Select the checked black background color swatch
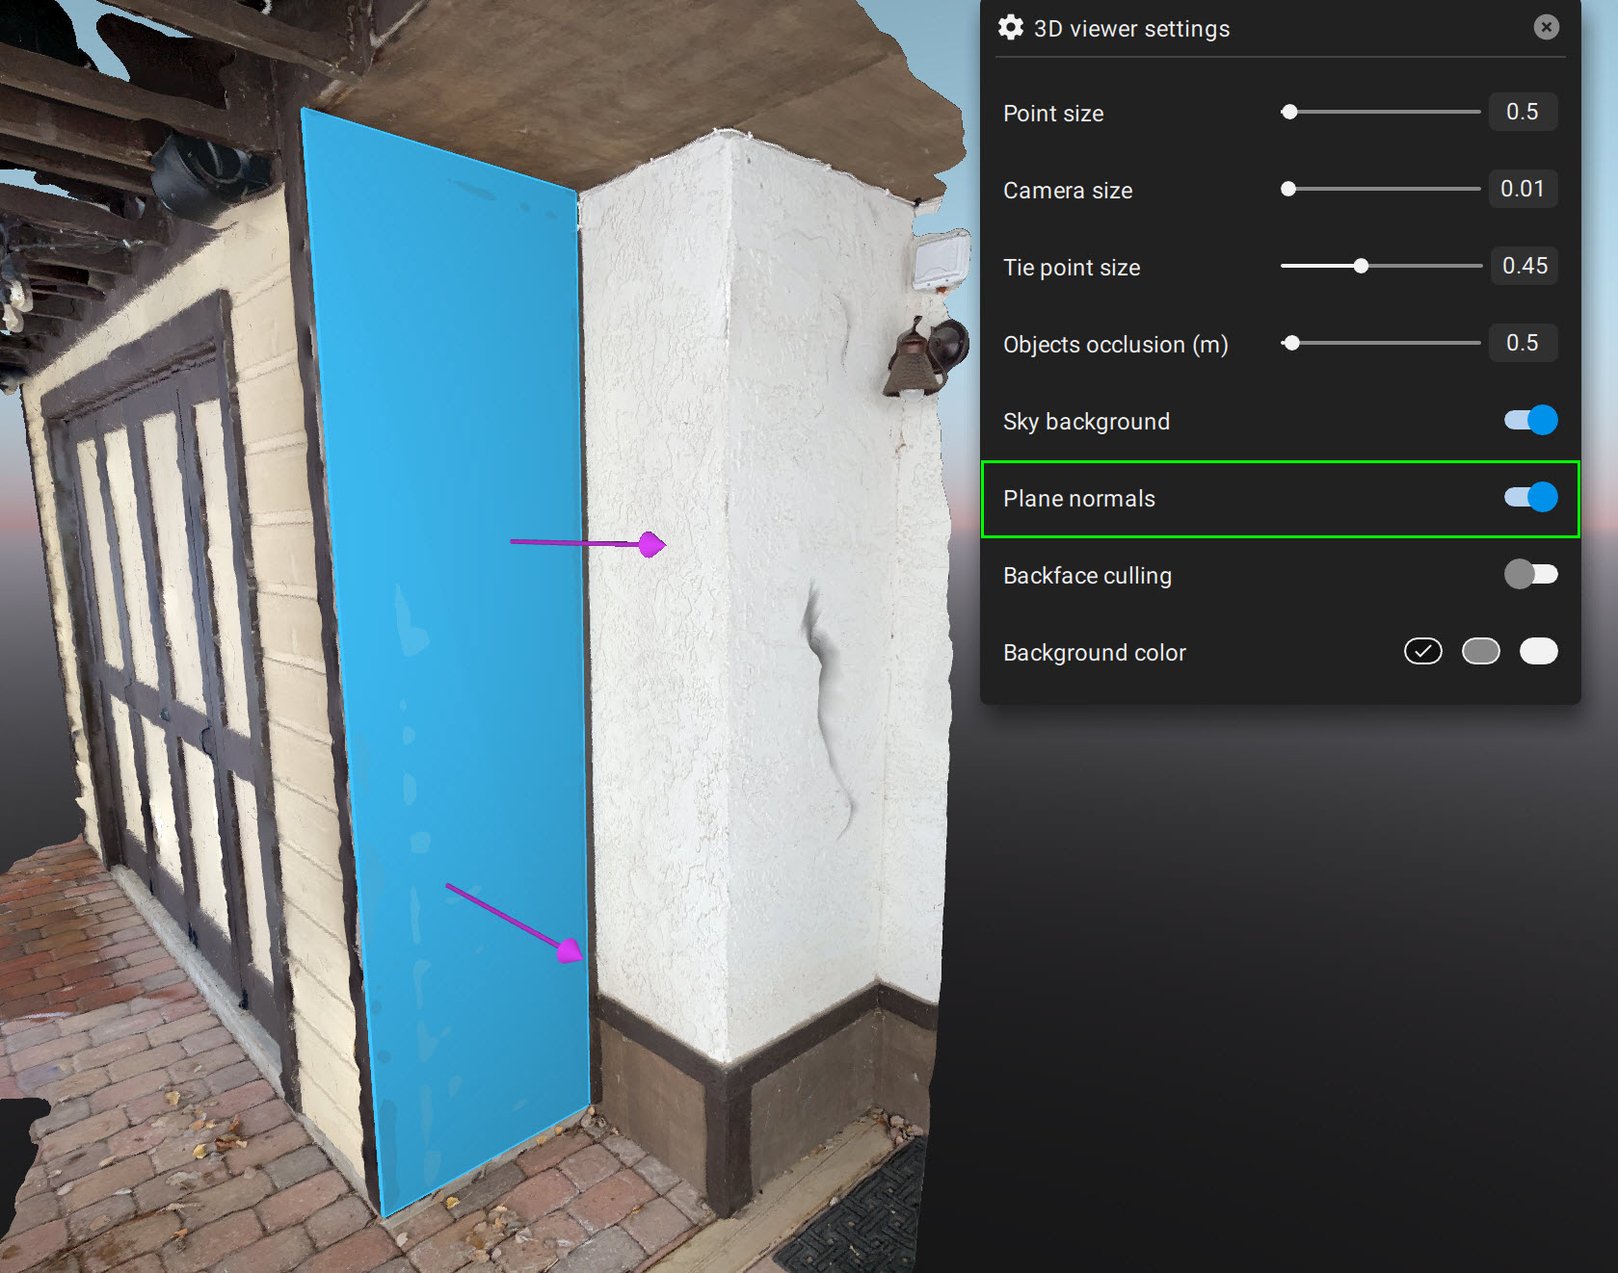Image resolution: width=1618 pixels, height=1273 pixels. coord(1423,652)
